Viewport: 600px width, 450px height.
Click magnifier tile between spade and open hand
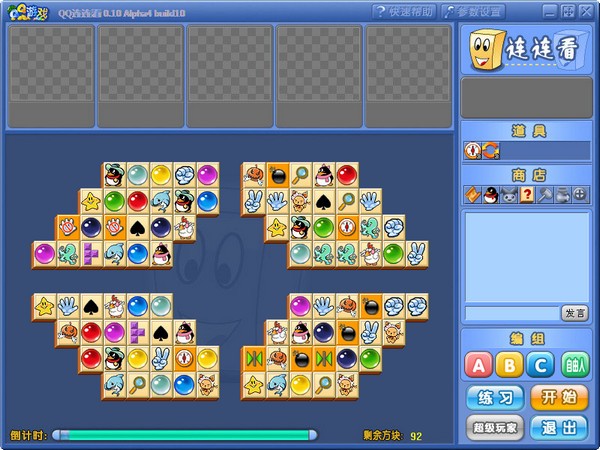pos(347,202)
